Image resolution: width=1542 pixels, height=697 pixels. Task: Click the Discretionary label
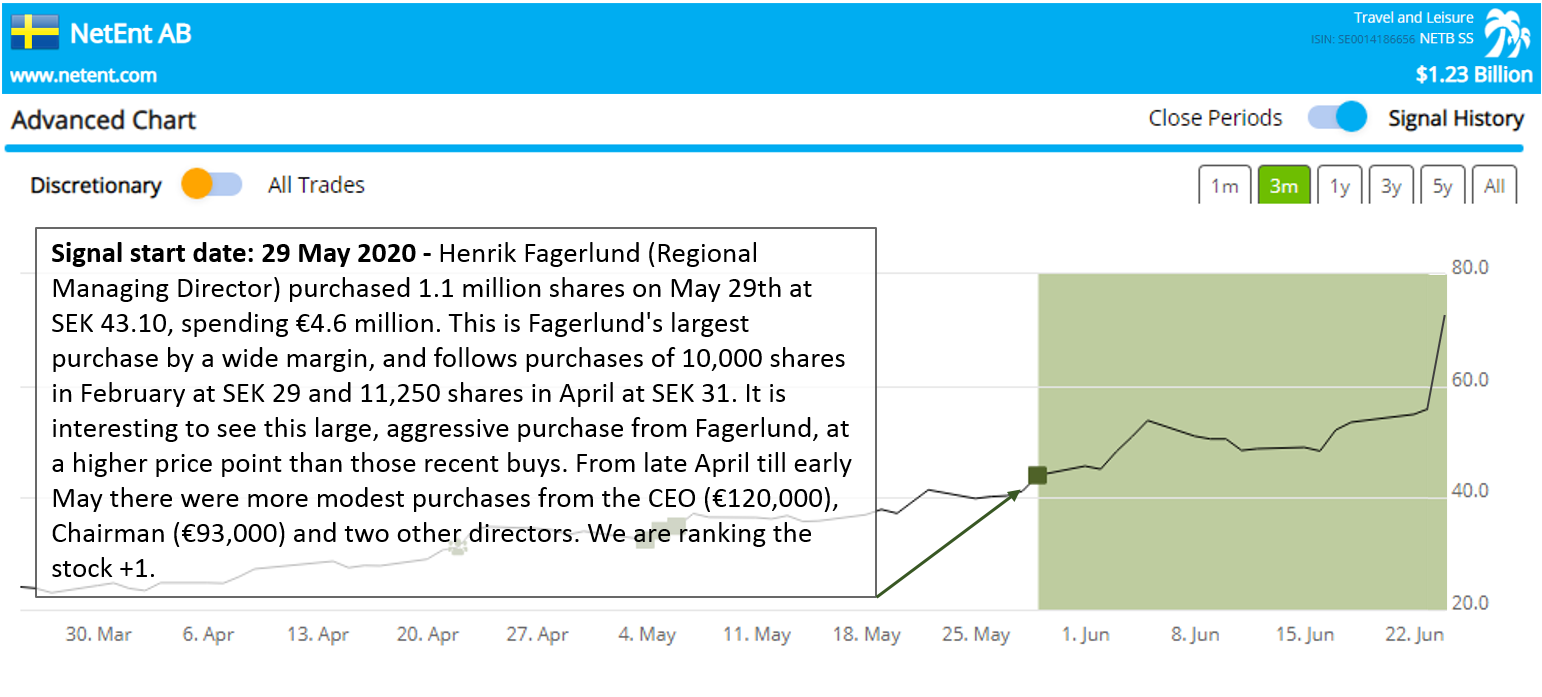(x=95, y=185)
